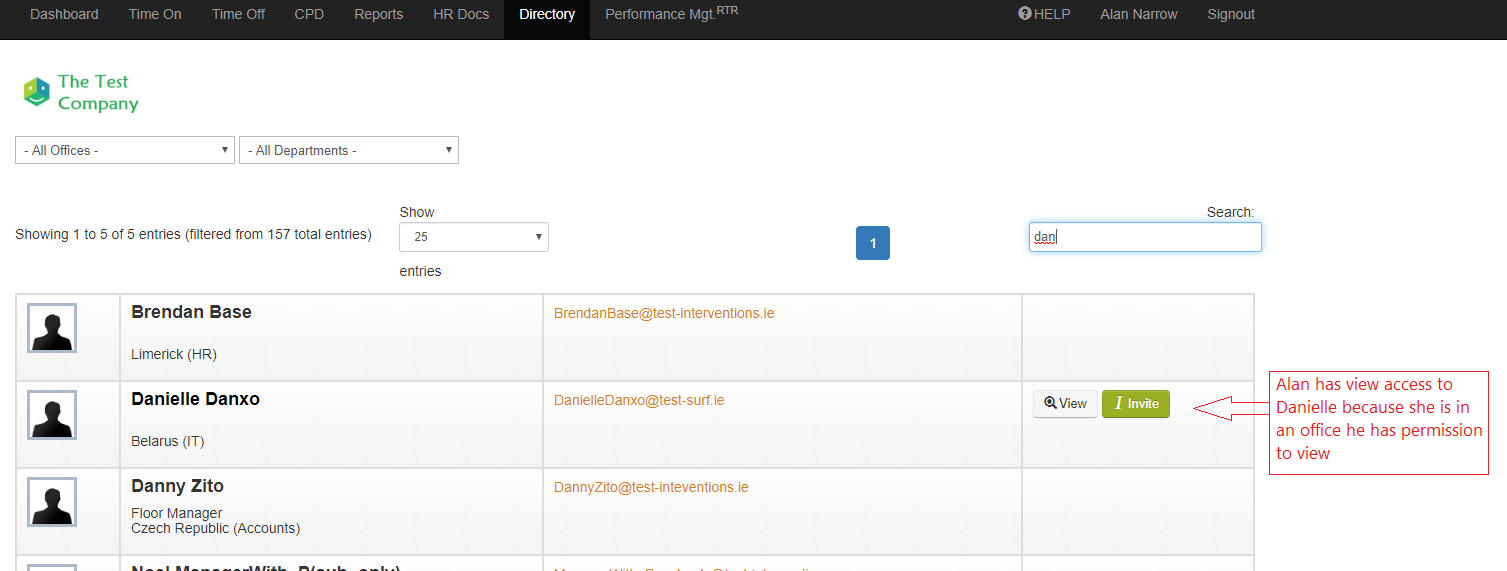Open the CPD section

coord(309,15)
